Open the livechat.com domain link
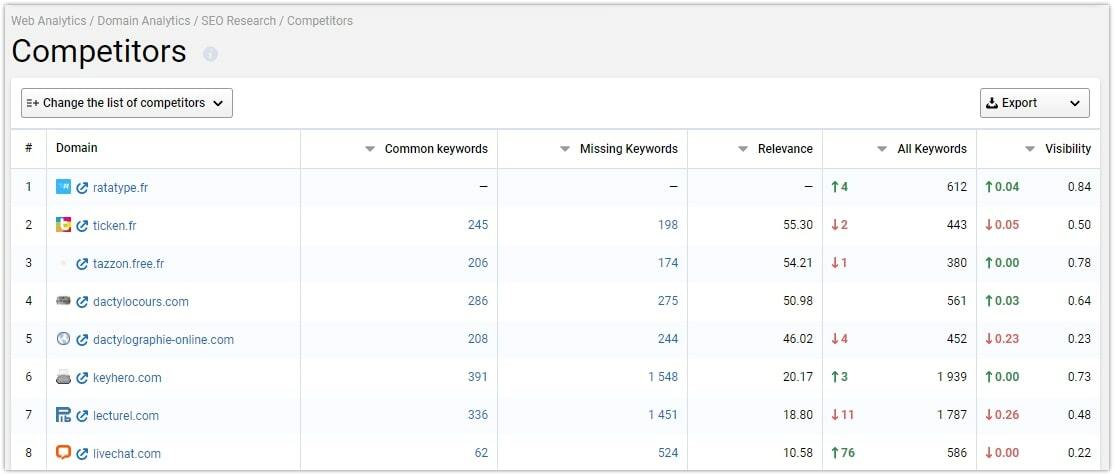 127,454
